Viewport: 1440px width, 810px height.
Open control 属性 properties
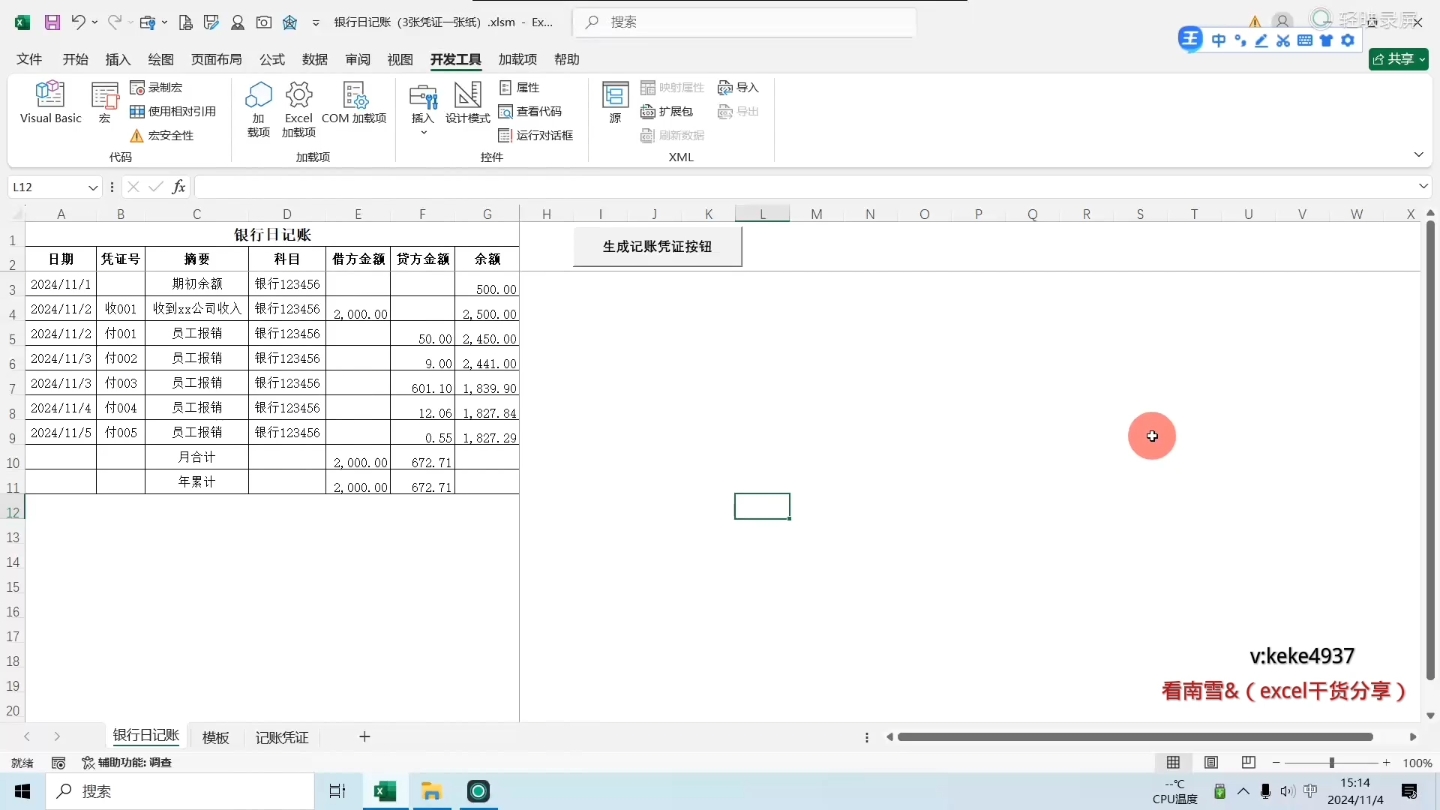click(x=519, y=88)
